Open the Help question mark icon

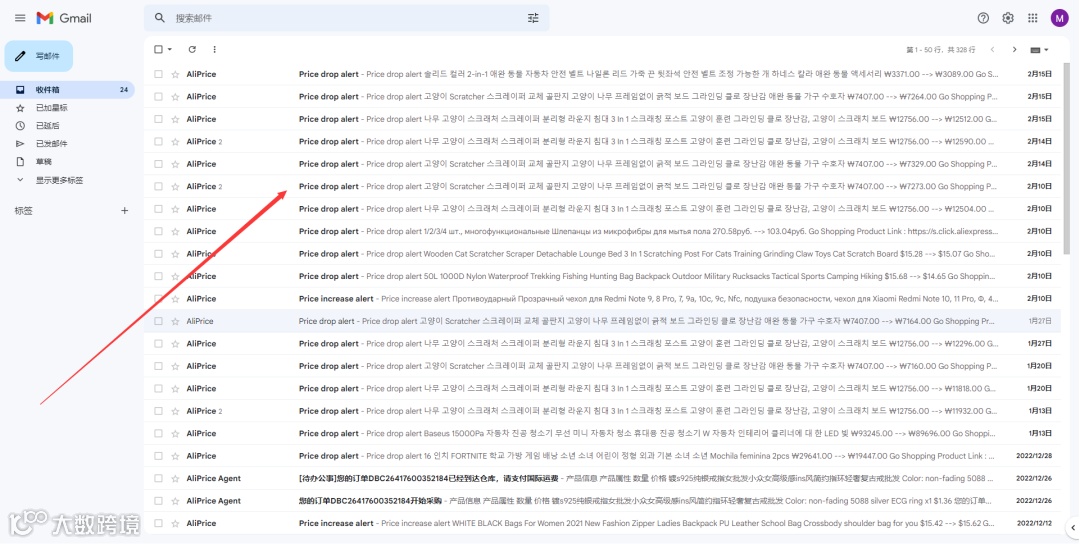point(983,18)
